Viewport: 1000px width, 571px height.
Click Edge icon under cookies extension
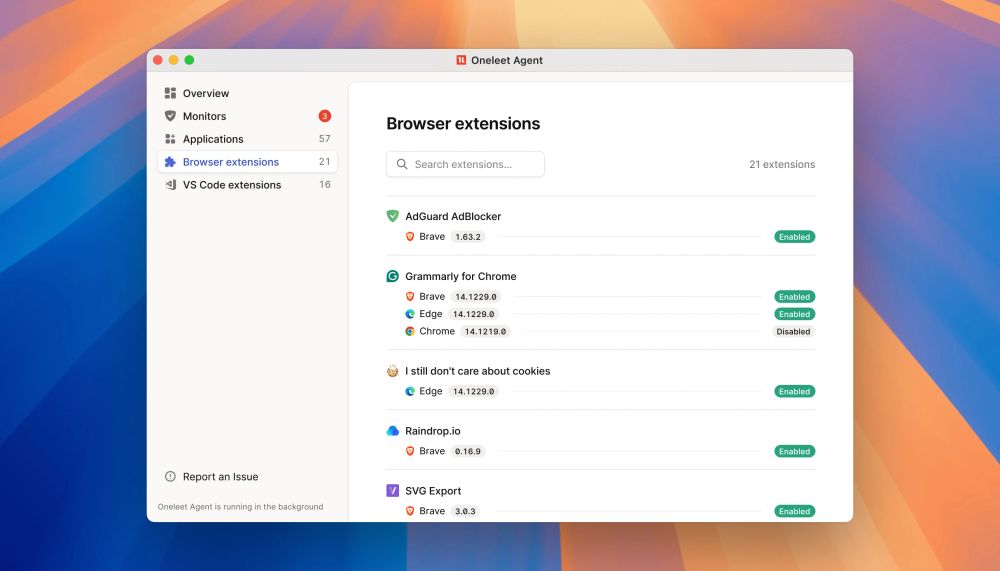(410, 391)
